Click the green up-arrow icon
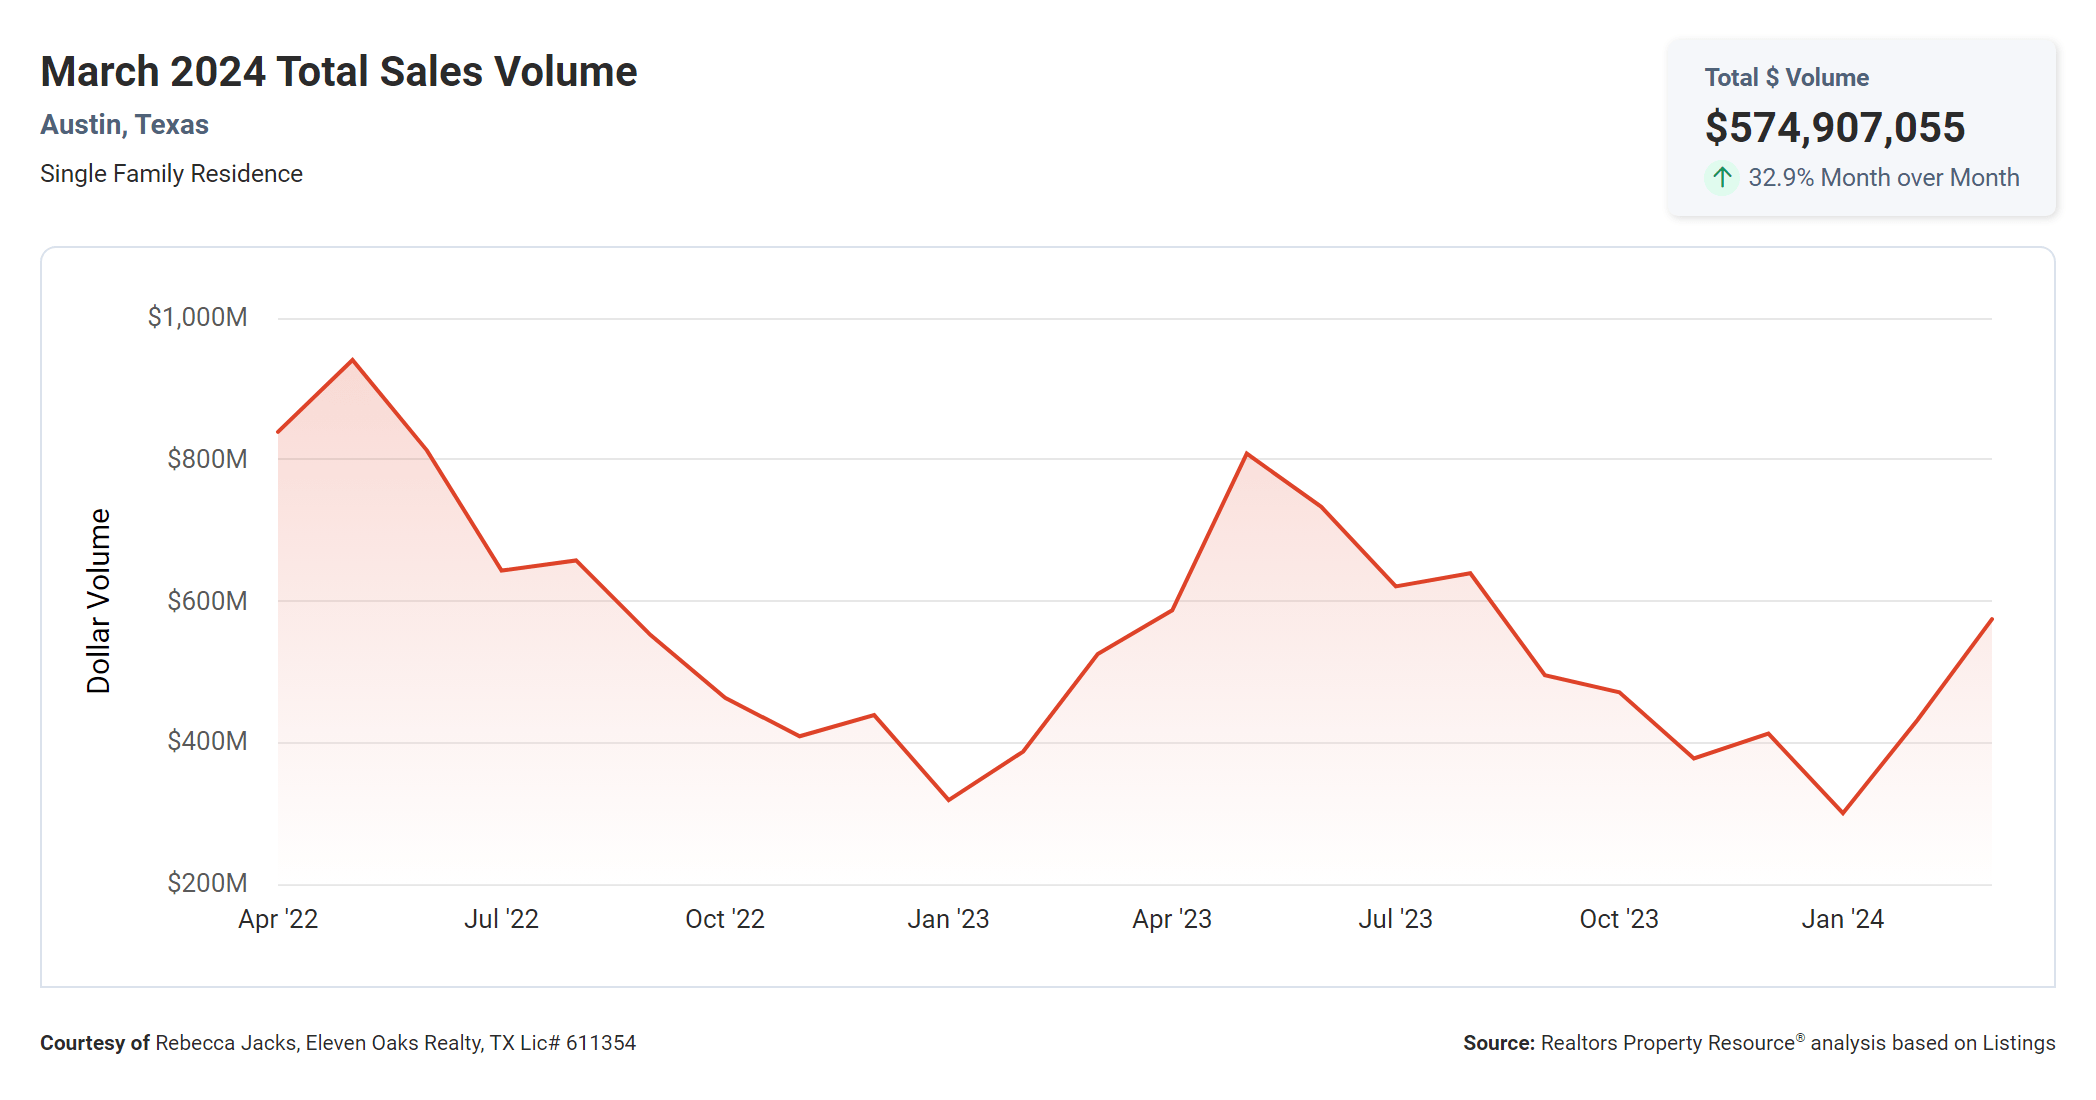 pyautogui.click(x=1721, y=178)
